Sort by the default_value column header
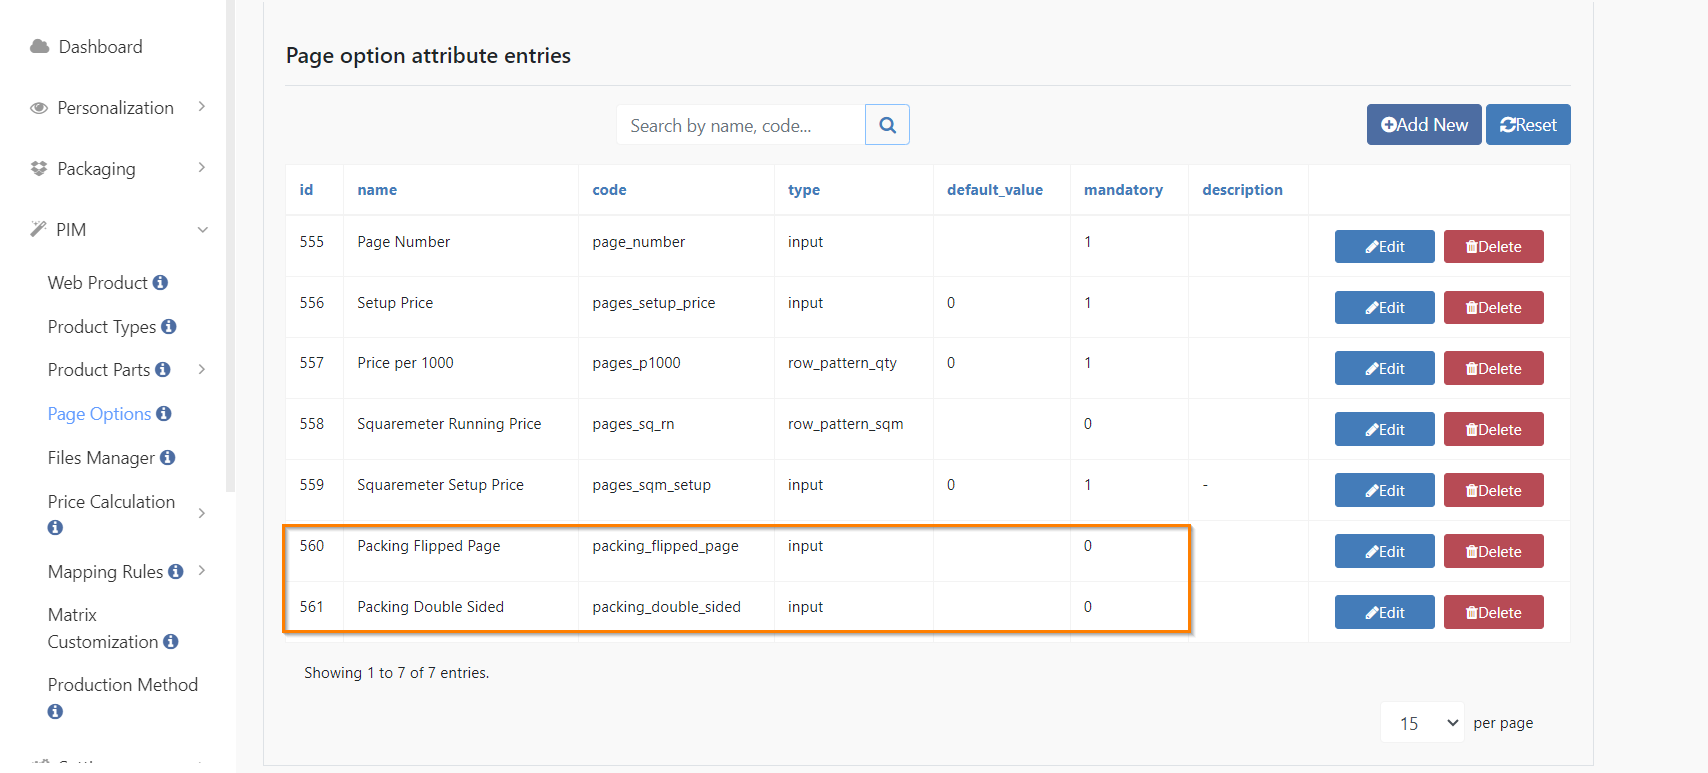The height and width of the screenshot is (773, 1708). (995, 190)
